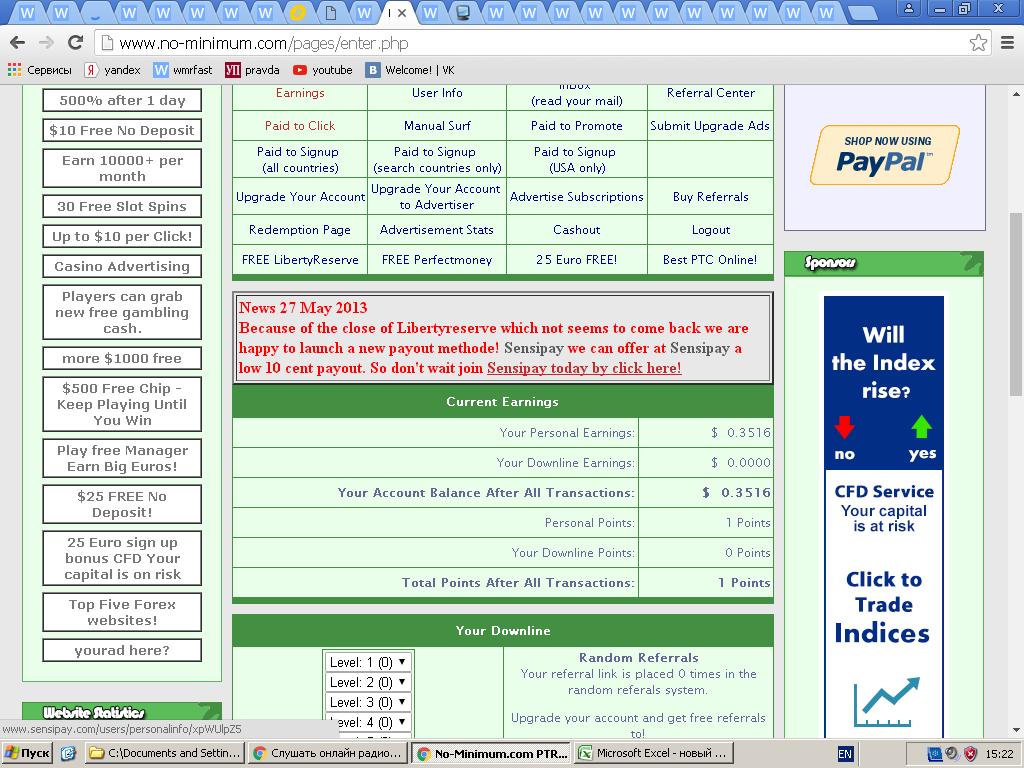Image resolution: width=1024 pixels, height=768 pixels.
Task: Switch to the tab with yellow circle icon
Action: tap(298, 12)
